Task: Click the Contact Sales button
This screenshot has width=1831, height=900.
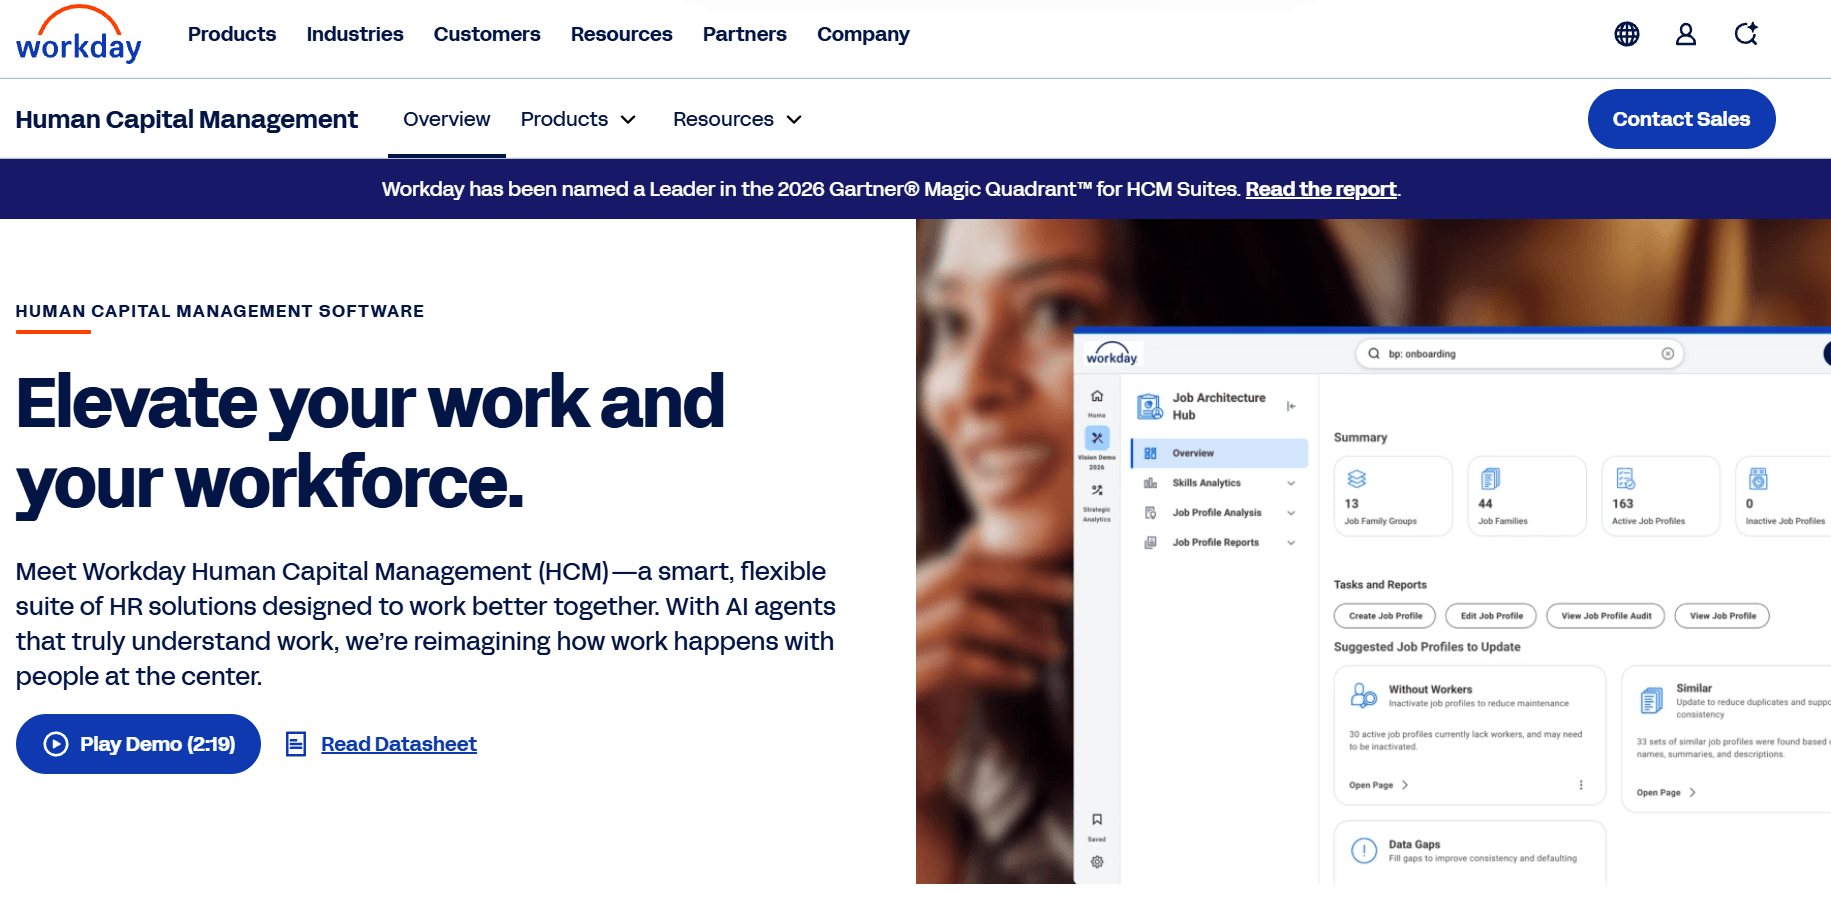Action: click(1682, 119)
